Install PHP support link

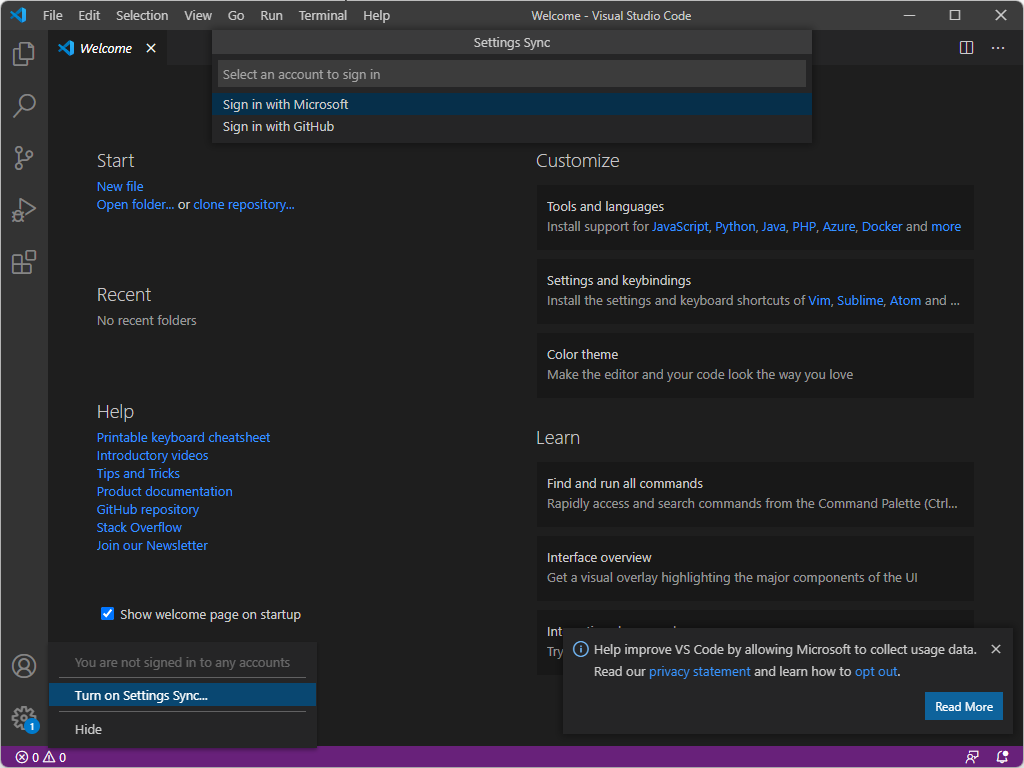[804, 227]
